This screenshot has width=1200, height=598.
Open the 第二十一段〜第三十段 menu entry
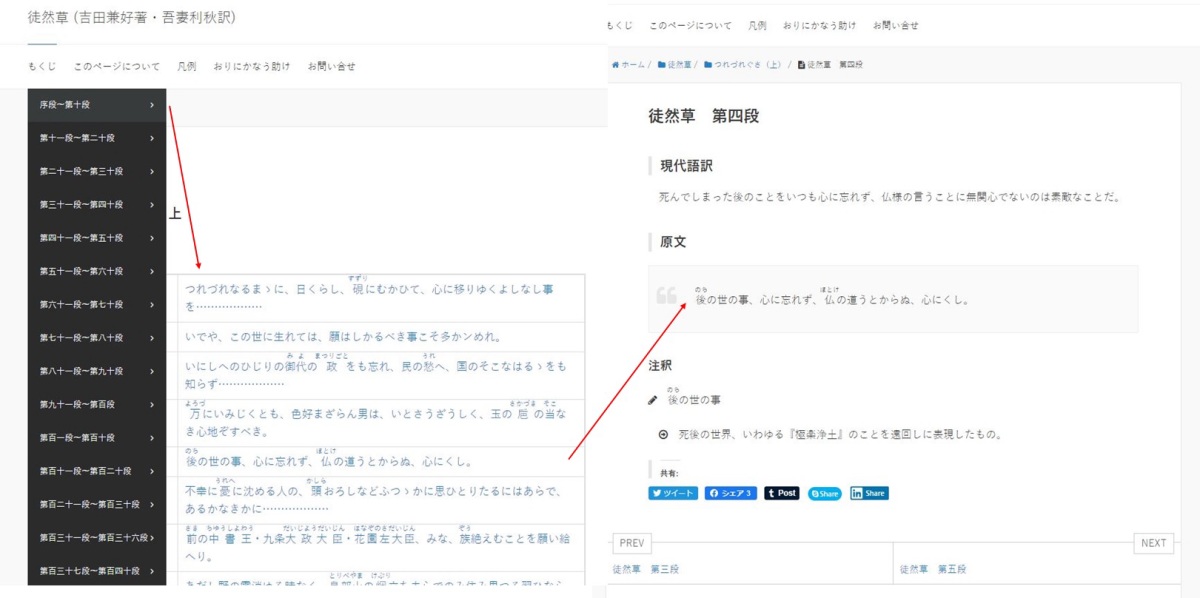coord(97,171)
